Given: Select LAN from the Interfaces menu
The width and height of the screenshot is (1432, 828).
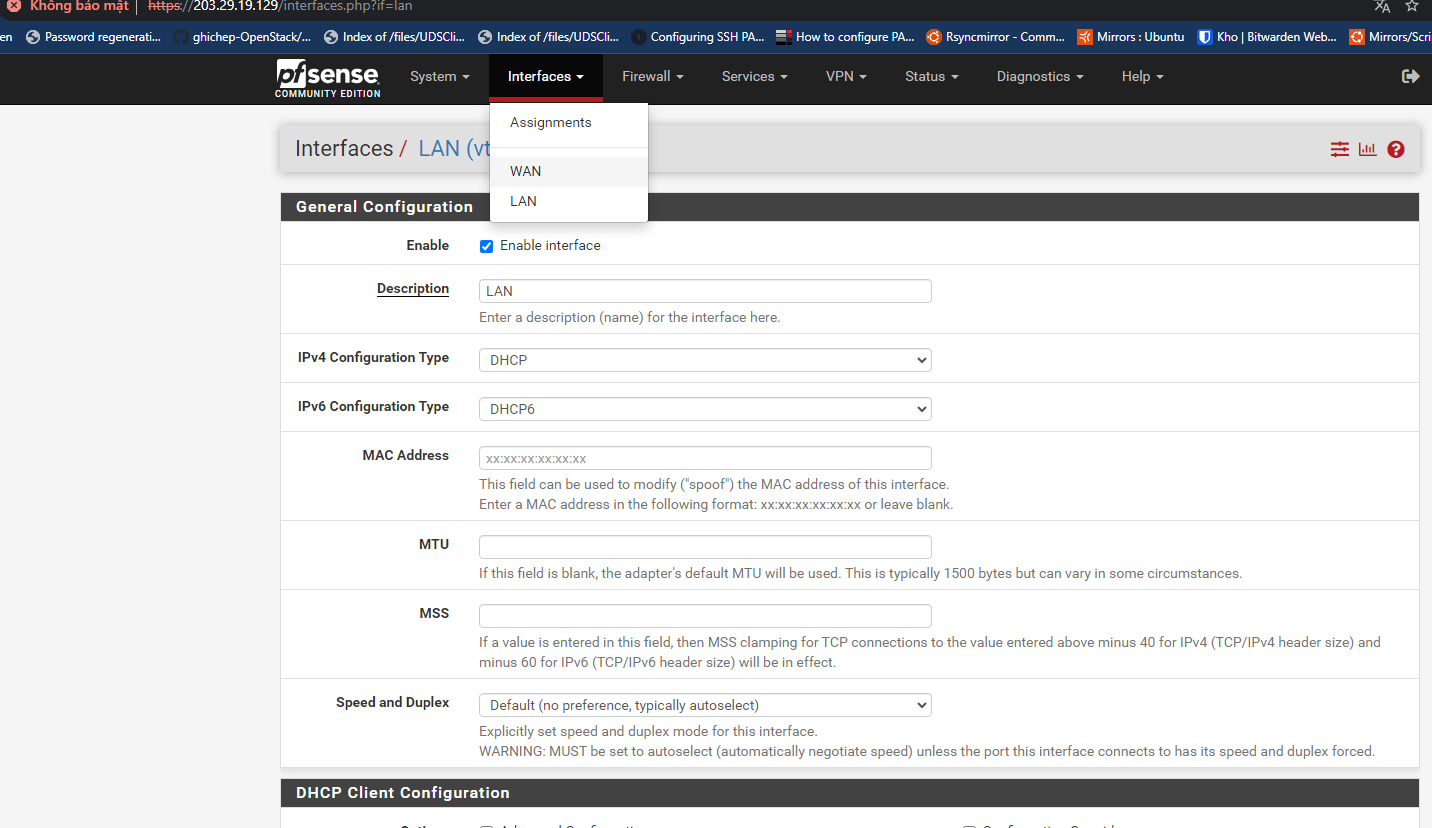Looking at the screenshot, I should click(523, 201).
